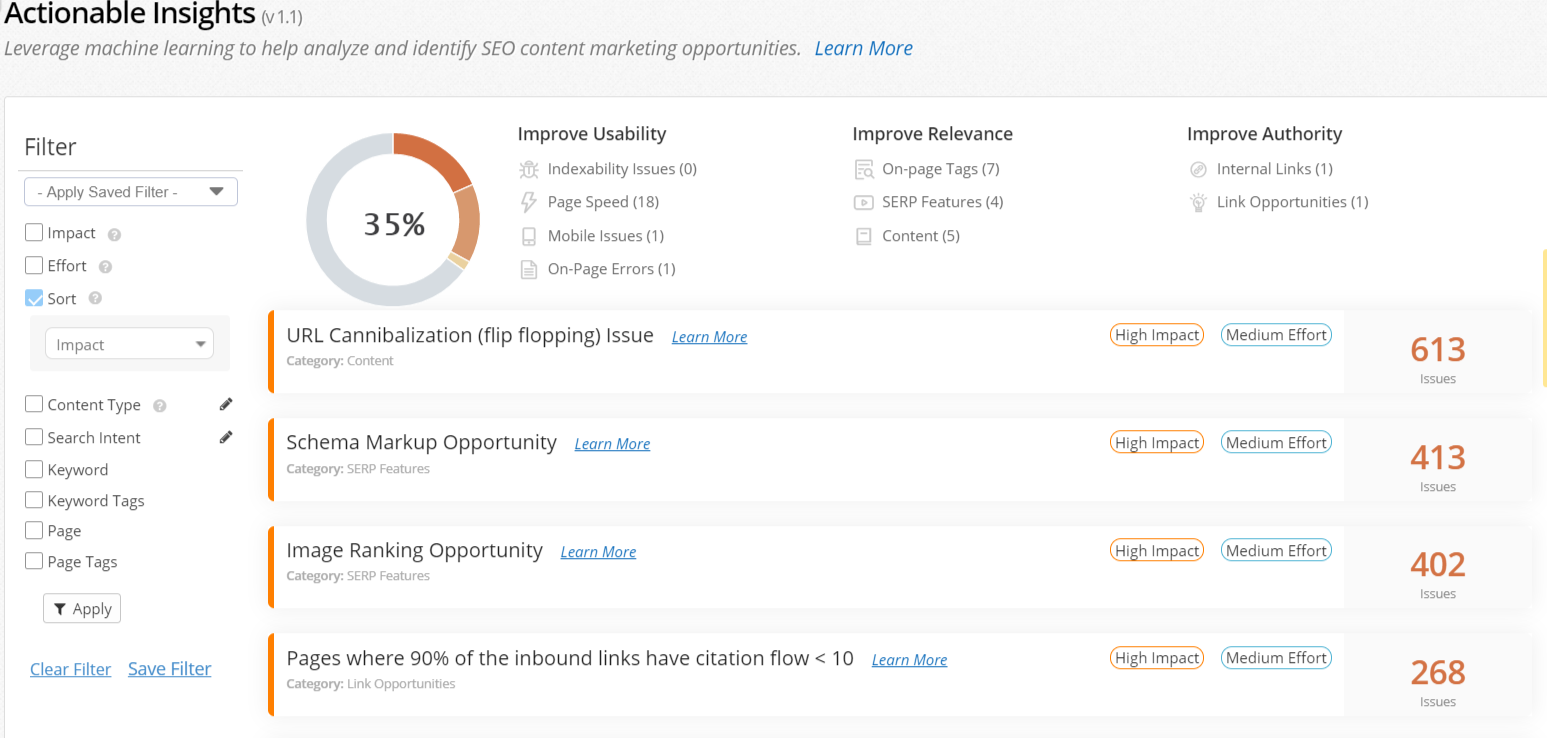
Task: Click the On-page Tags icon
Action: (x=863, y=169)
